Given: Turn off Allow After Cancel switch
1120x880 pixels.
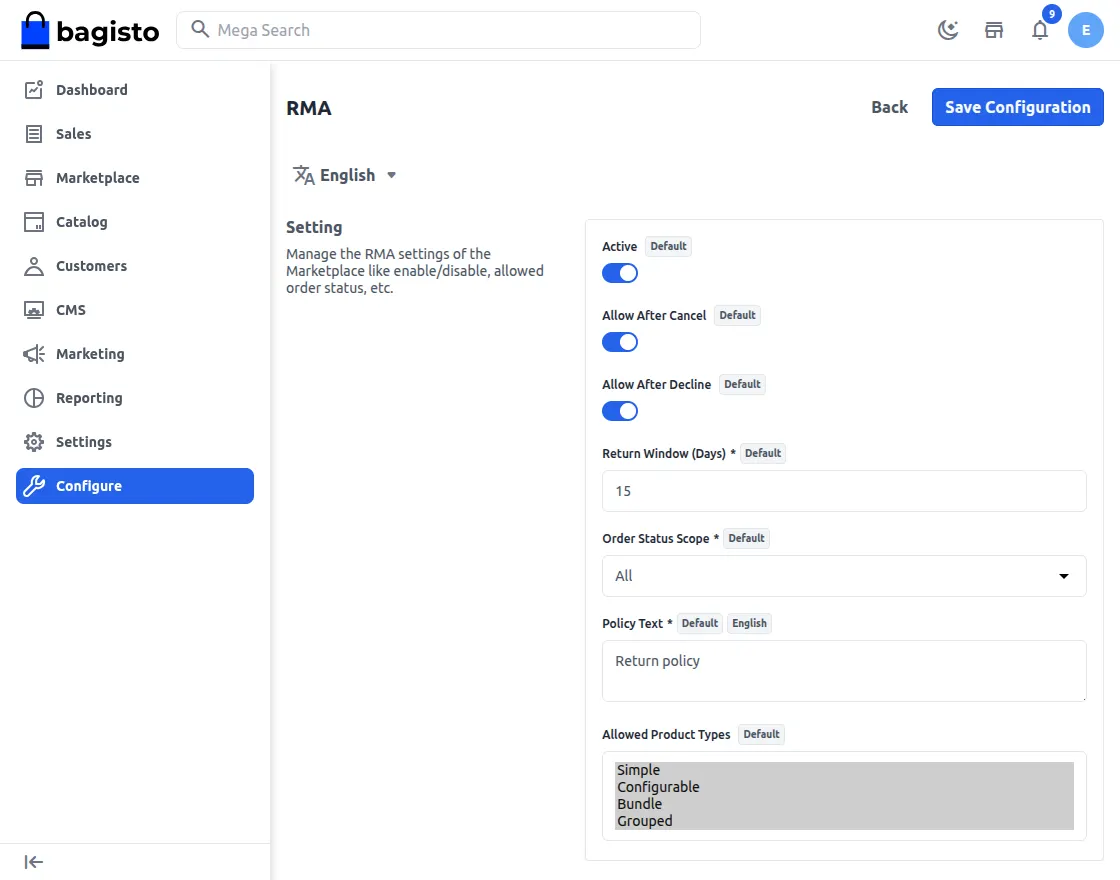Looking at the screenshot, I should click(620, 342).
